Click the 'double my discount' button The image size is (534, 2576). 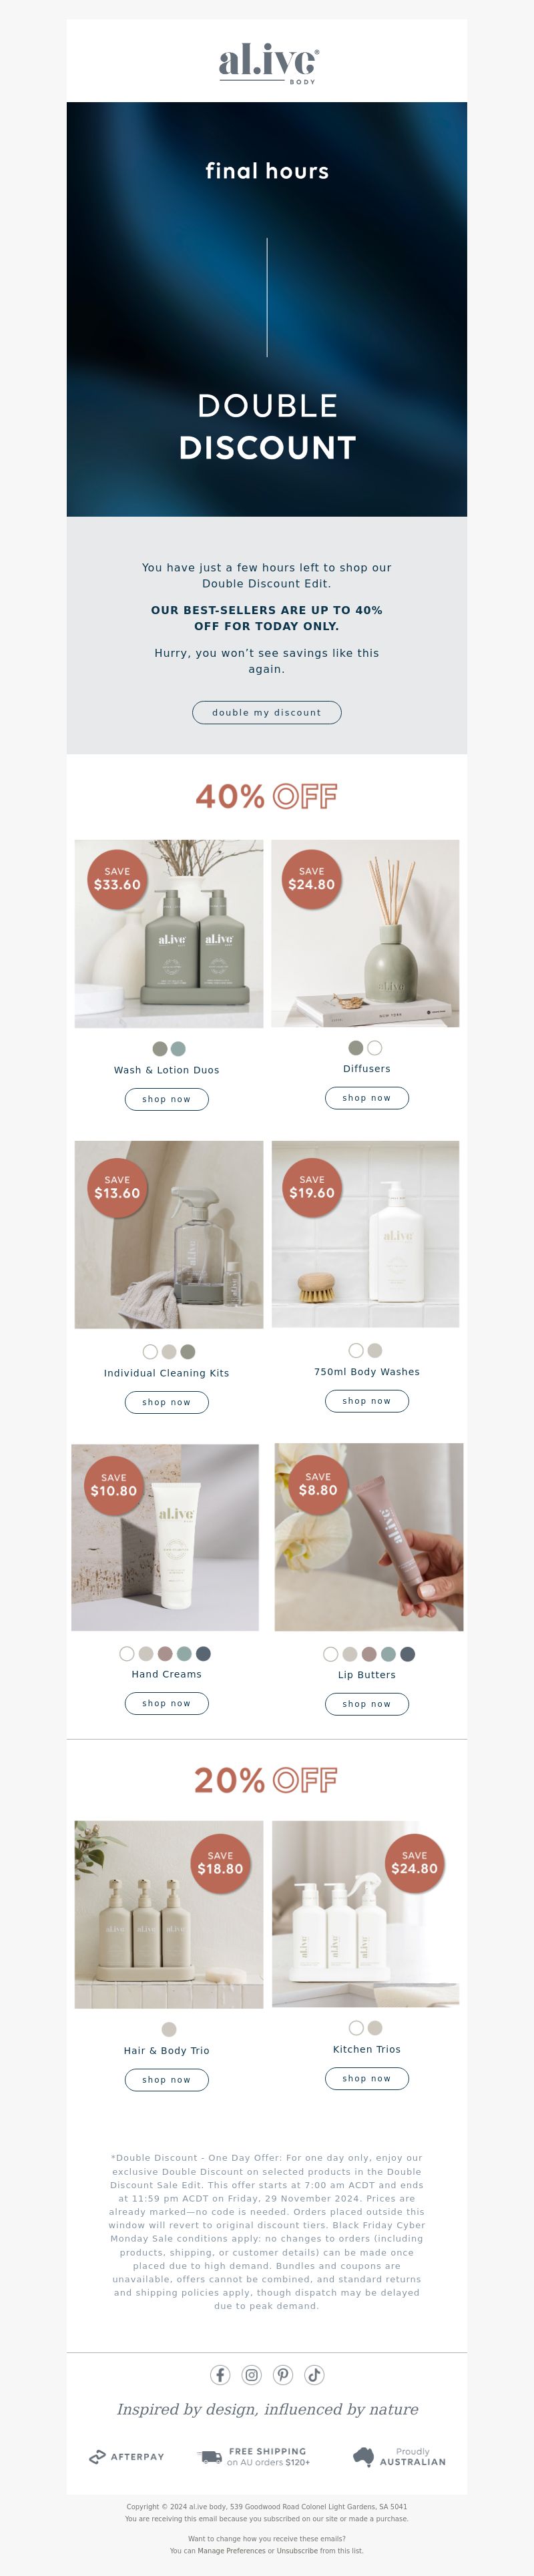click(x=267, y=712)
